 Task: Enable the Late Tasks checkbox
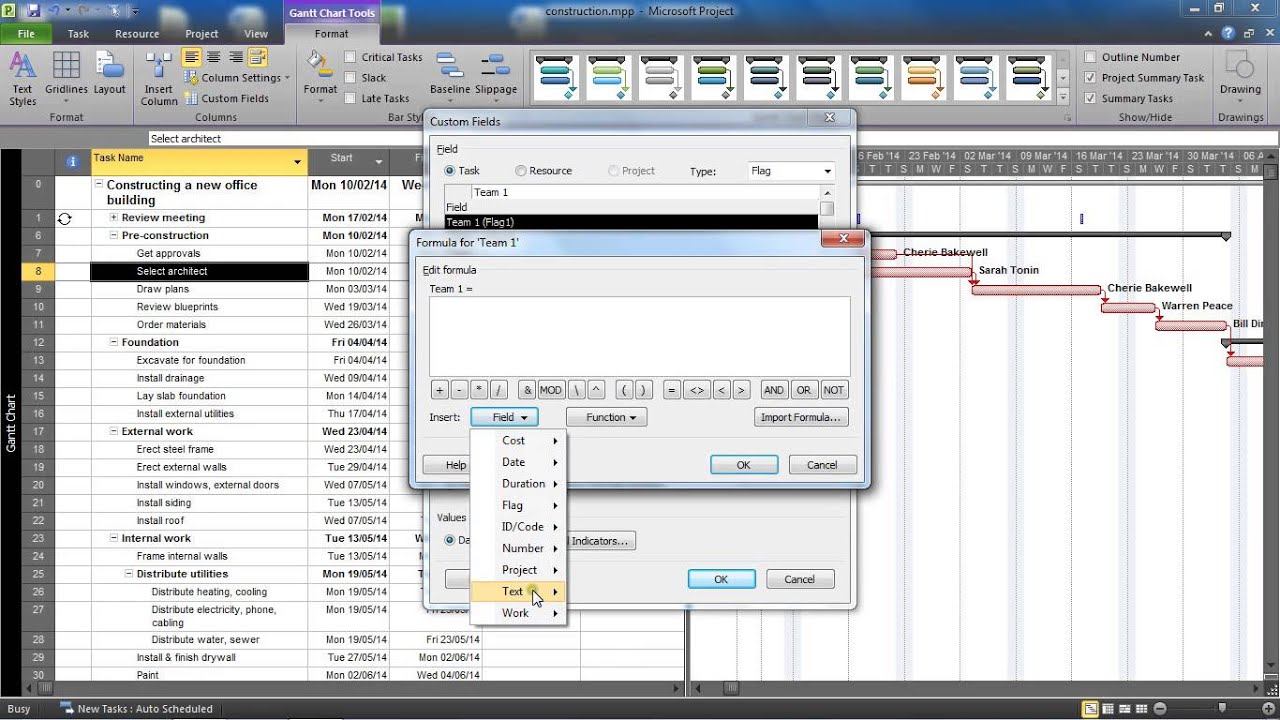pyautogui.click(x=350, y=98)
